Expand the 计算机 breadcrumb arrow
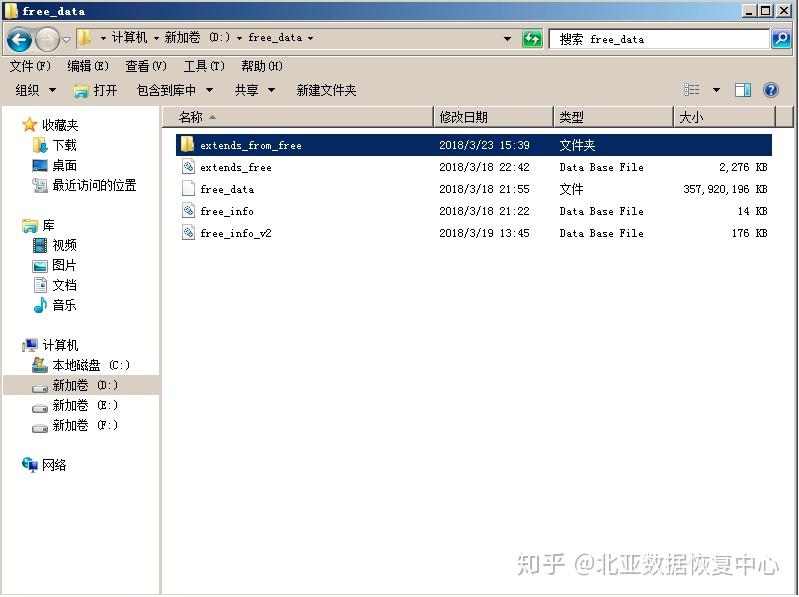799x597 pixels. [156, 38]
